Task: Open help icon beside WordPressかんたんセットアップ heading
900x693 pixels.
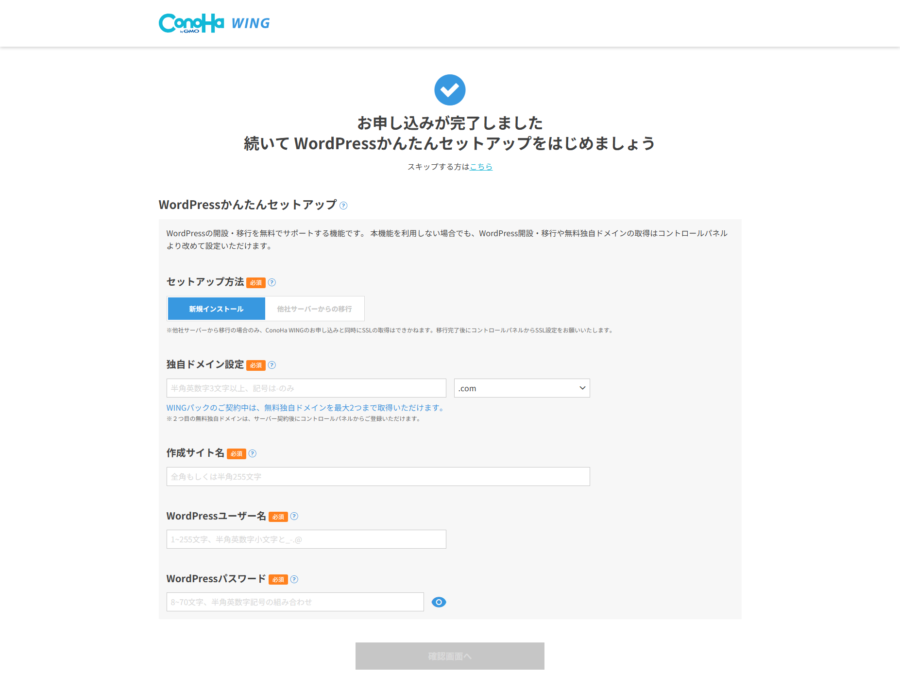Action: (x=343, y=206)
